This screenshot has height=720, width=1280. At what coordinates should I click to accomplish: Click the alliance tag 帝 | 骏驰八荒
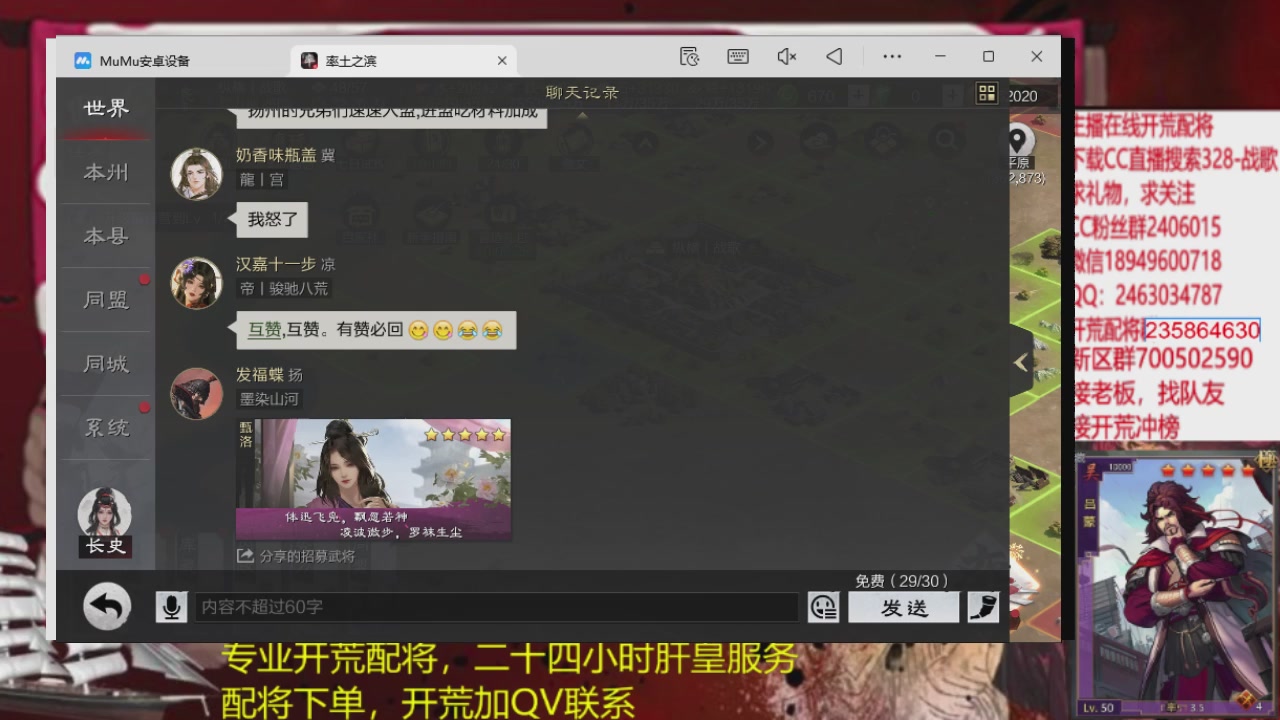[283, 288]
